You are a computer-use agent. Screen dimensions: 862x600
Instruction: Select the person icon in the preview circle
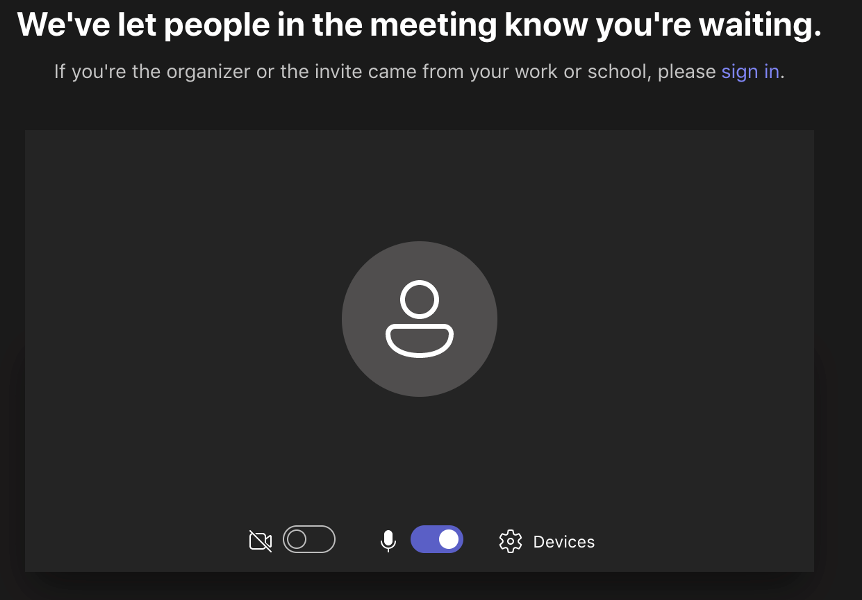[419, 318]
